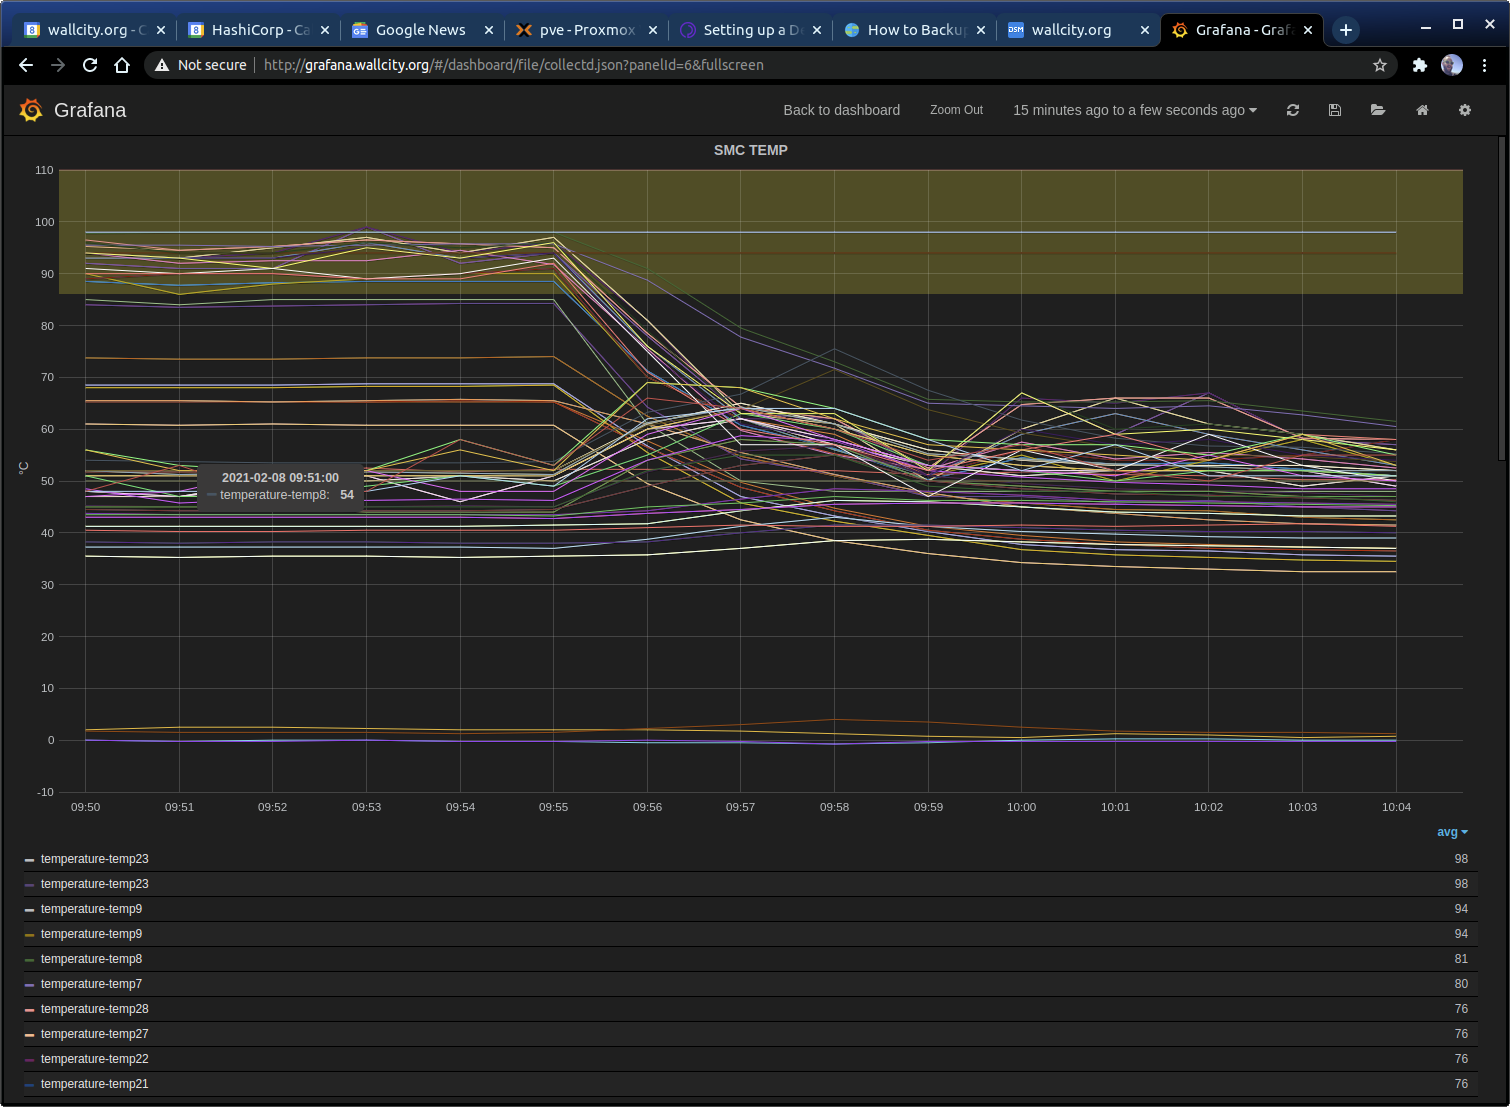Click Back to dashboard

[841, 110]
